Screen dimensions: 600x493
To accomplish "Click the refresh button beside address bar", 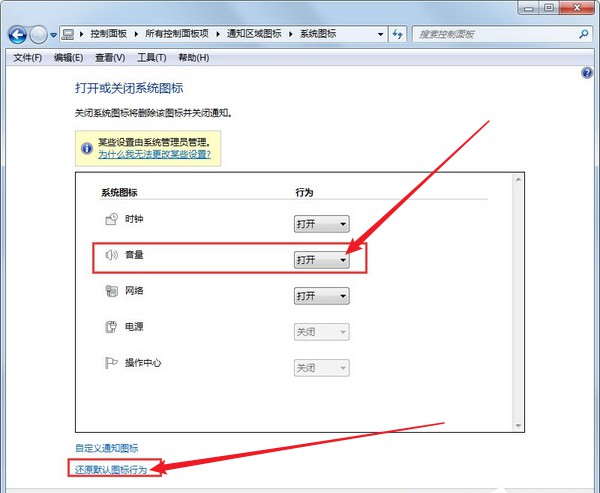I will [397, 34].
